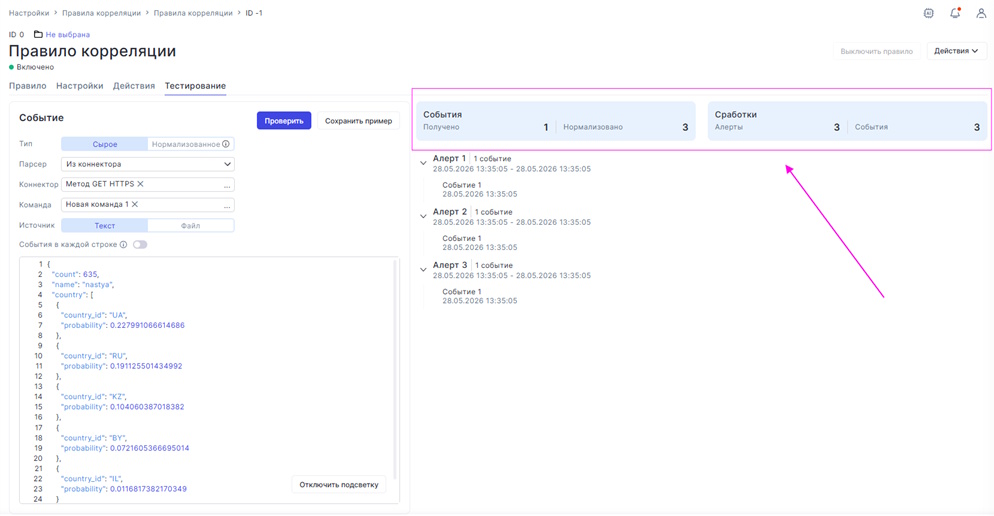Click scrollbar of the JSON editor
Image resolution: width=994 pixels, height=516 pixels.
pos(396,368)
